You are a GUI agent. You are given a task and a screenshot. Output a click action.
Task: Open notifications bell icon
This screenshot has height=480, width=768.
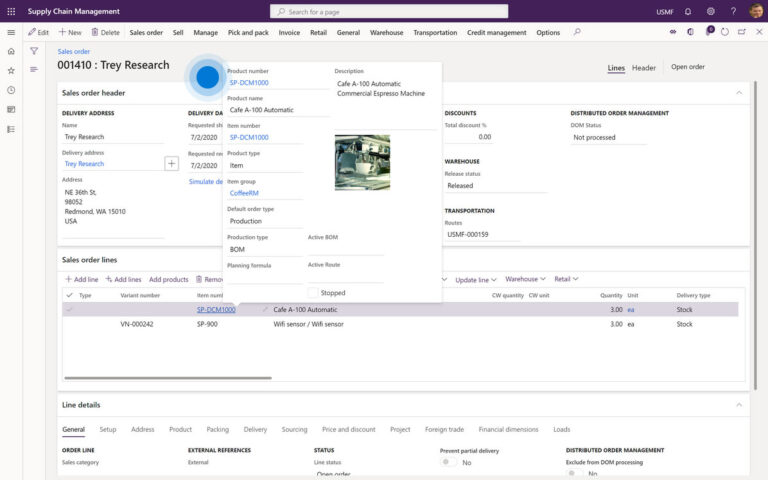coord(688,11)
